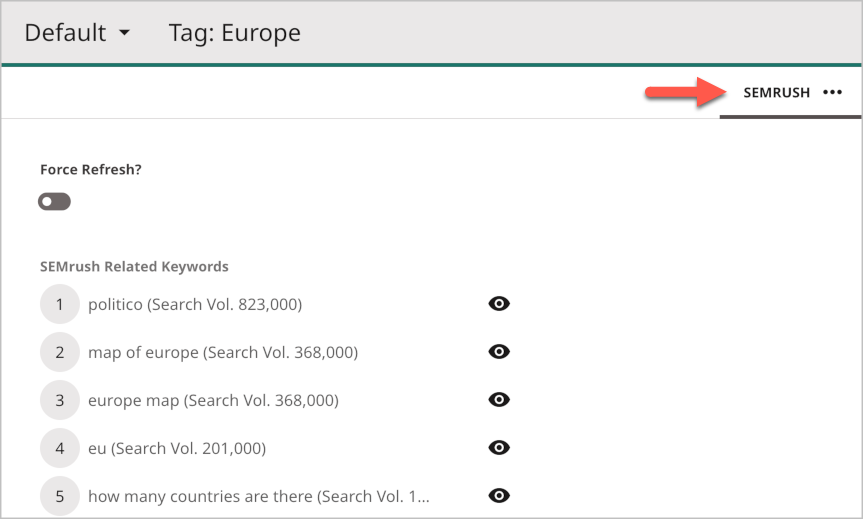Toggle the eye icon for map of europe

(499, 352)
